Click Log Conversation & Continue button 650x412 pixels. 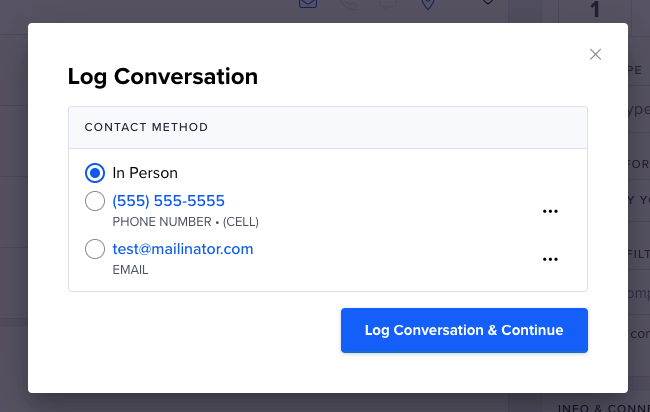tap(464, 330)
